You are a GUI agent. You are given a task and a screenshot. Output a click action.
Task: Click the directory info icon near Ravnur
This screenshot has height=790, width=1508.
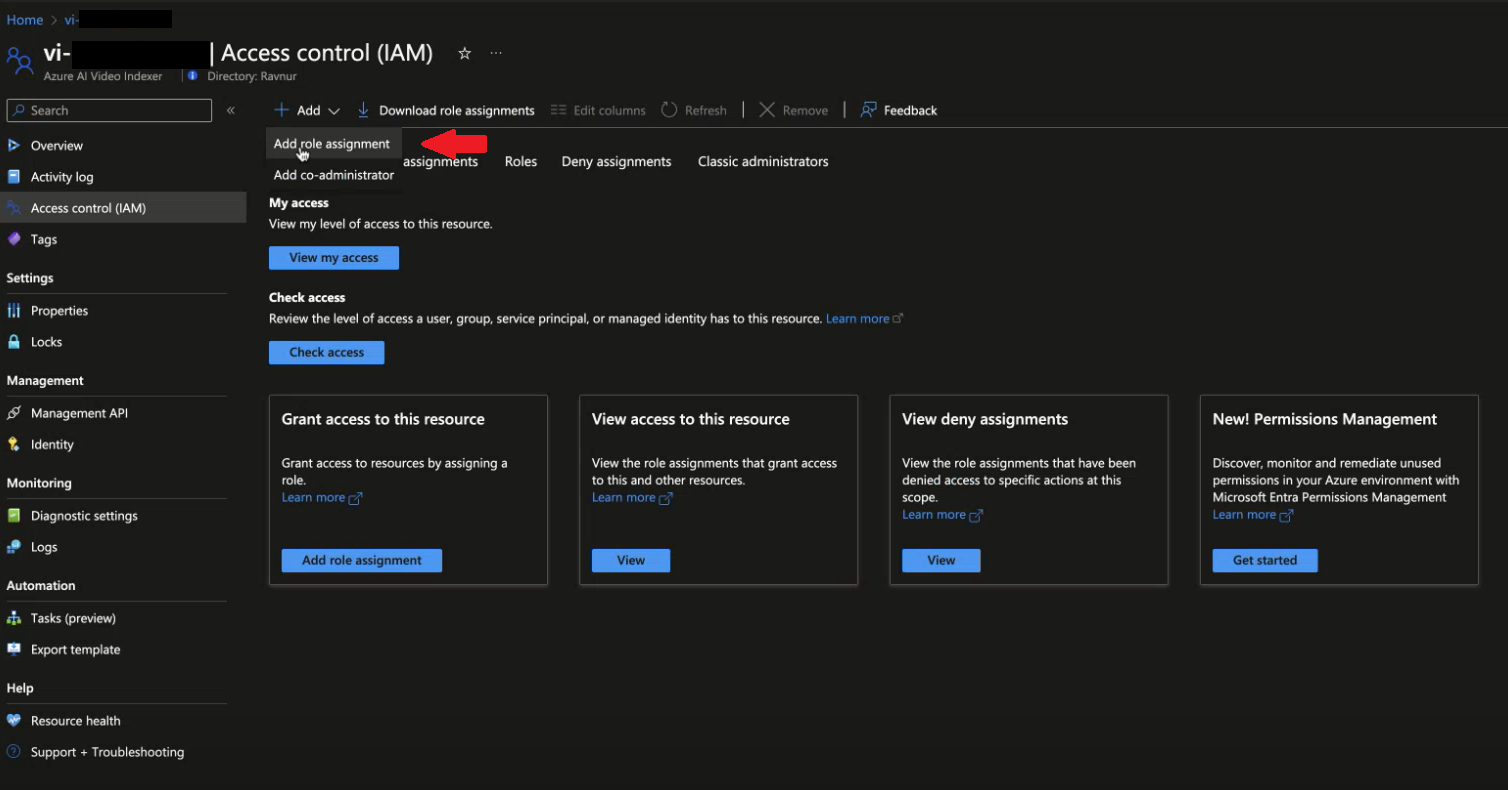pos(193,76)
